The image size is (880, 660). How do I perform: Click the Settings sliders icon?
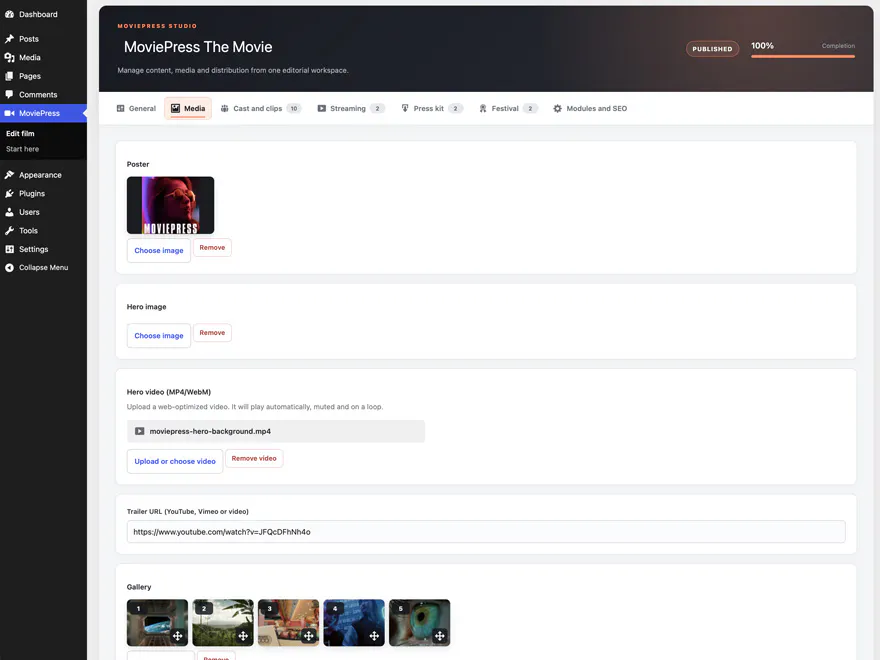(10, 249)
